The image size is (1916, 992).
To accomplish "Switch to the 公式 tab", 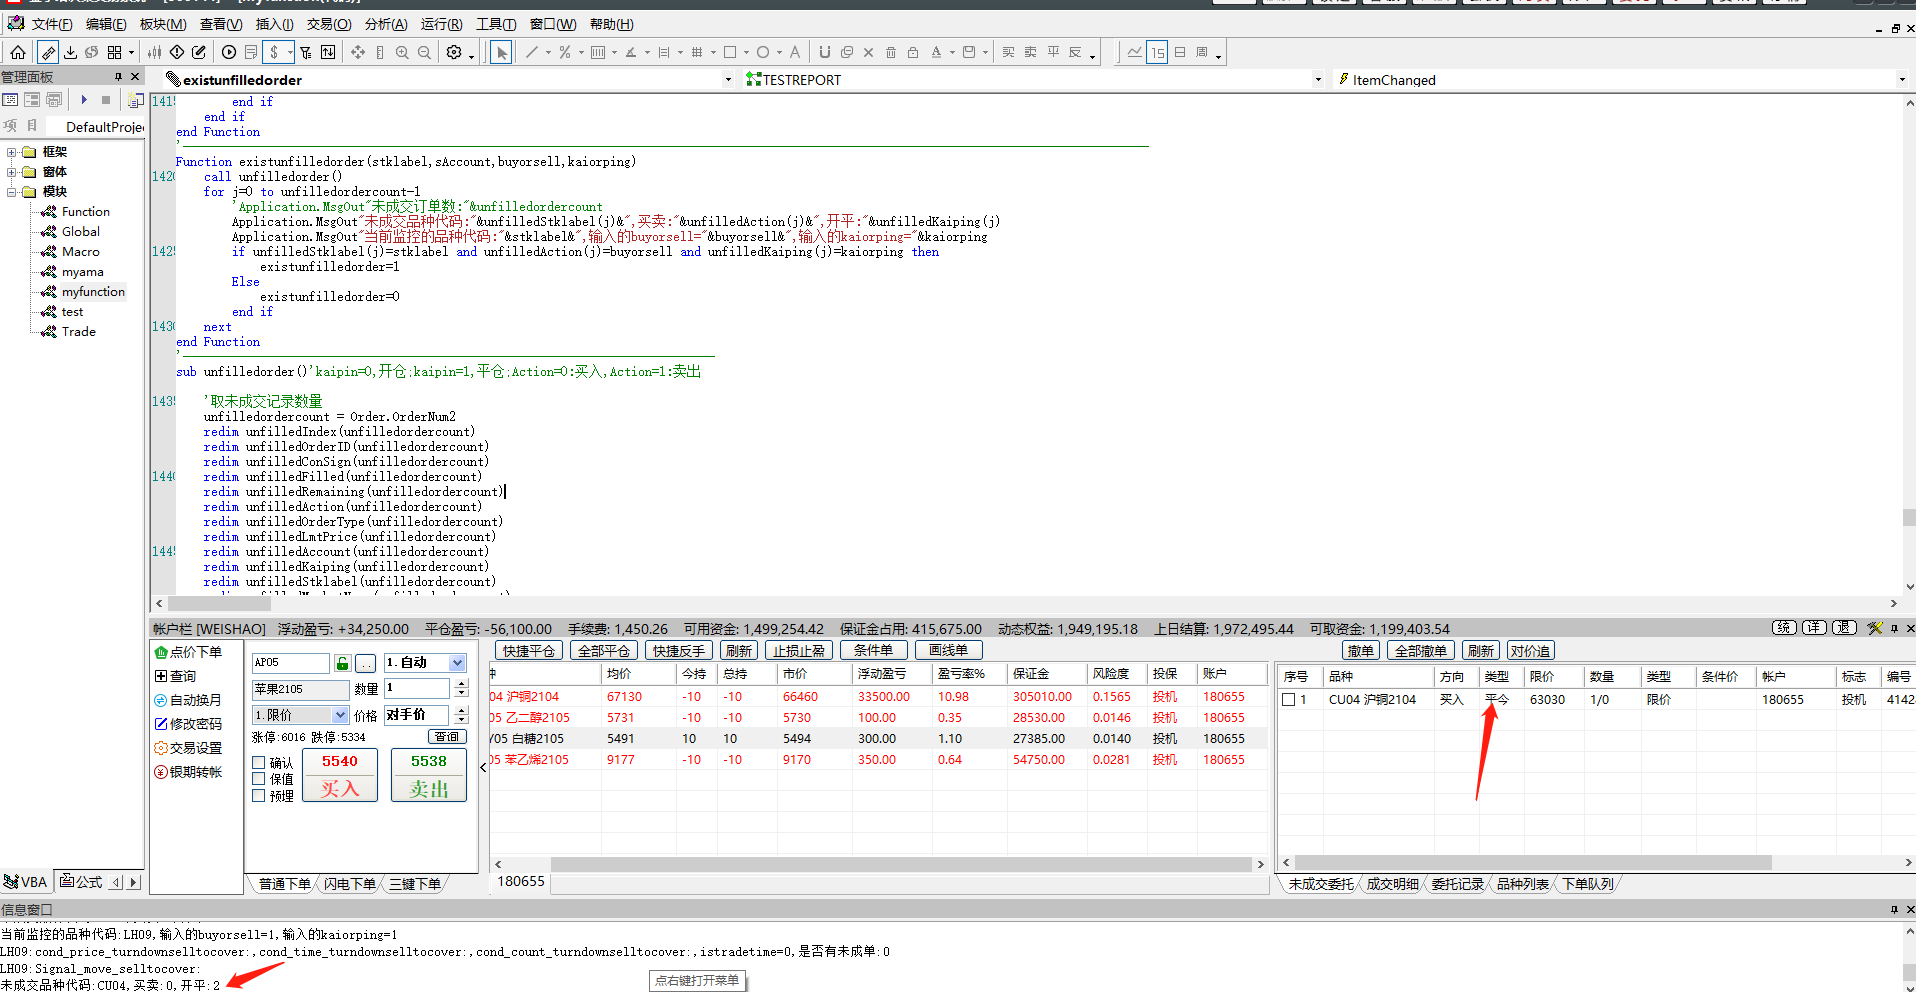I will click(x=81, y=881).
